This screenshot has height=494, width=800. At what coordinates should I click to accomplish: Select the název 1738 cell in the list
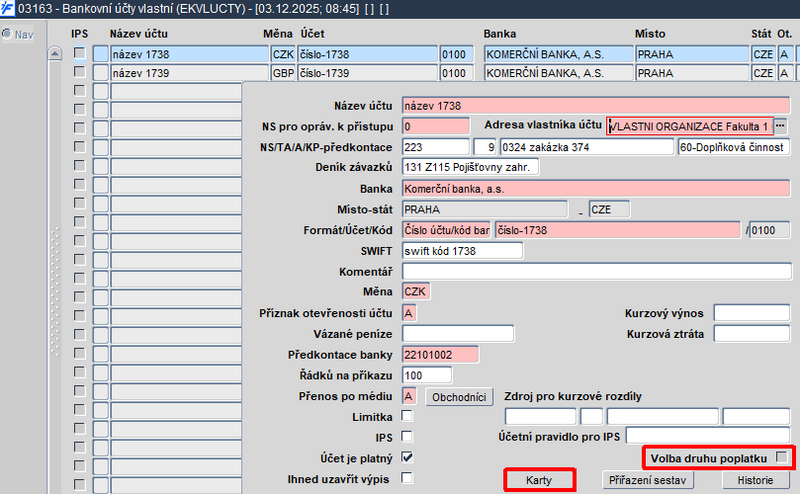pos(189,54)
